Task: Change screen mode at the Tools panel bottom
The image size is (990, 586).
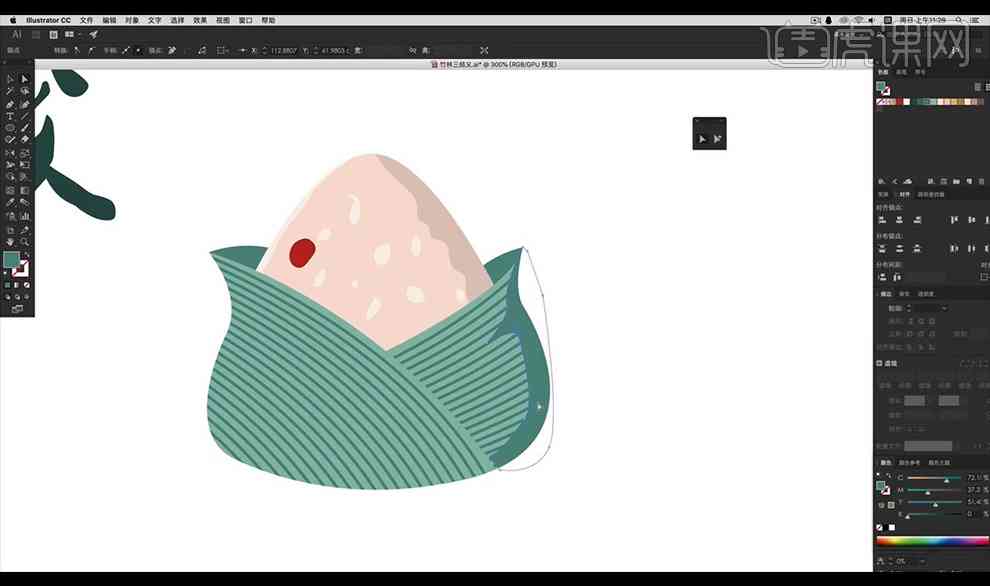Action: click(17, 309)
